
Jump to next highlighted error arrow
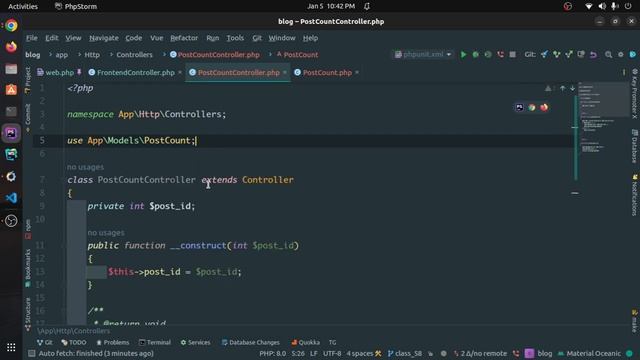point(572,88)
